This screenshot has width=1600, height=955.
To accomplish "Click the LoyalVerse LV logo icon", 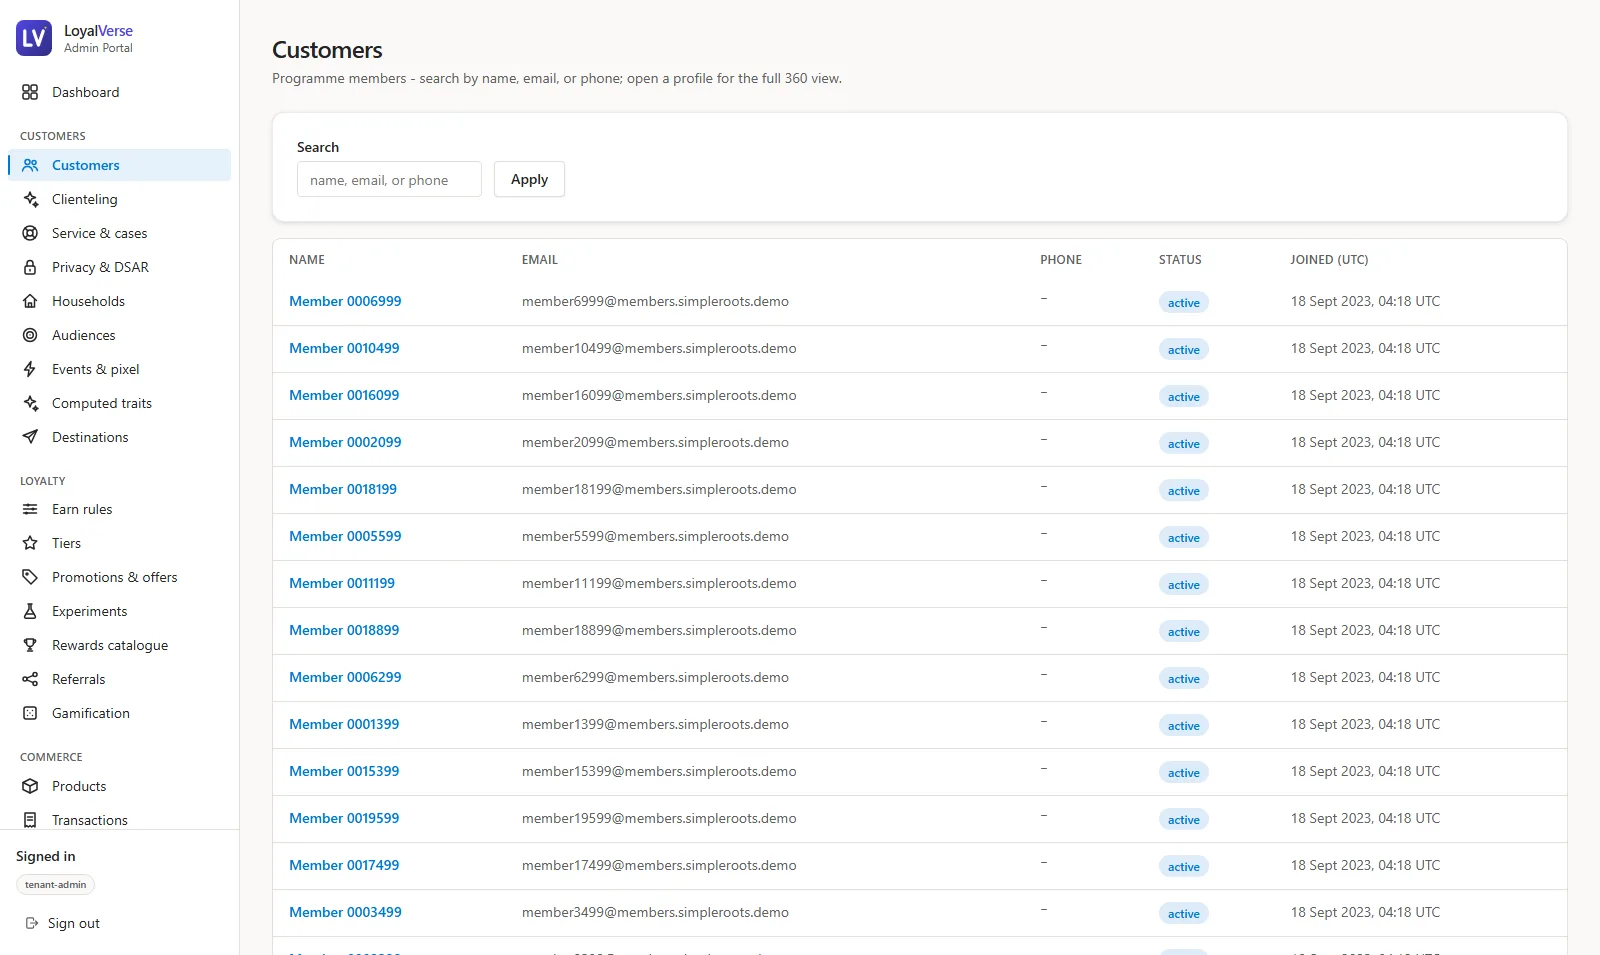I will (x=34, y=38).
